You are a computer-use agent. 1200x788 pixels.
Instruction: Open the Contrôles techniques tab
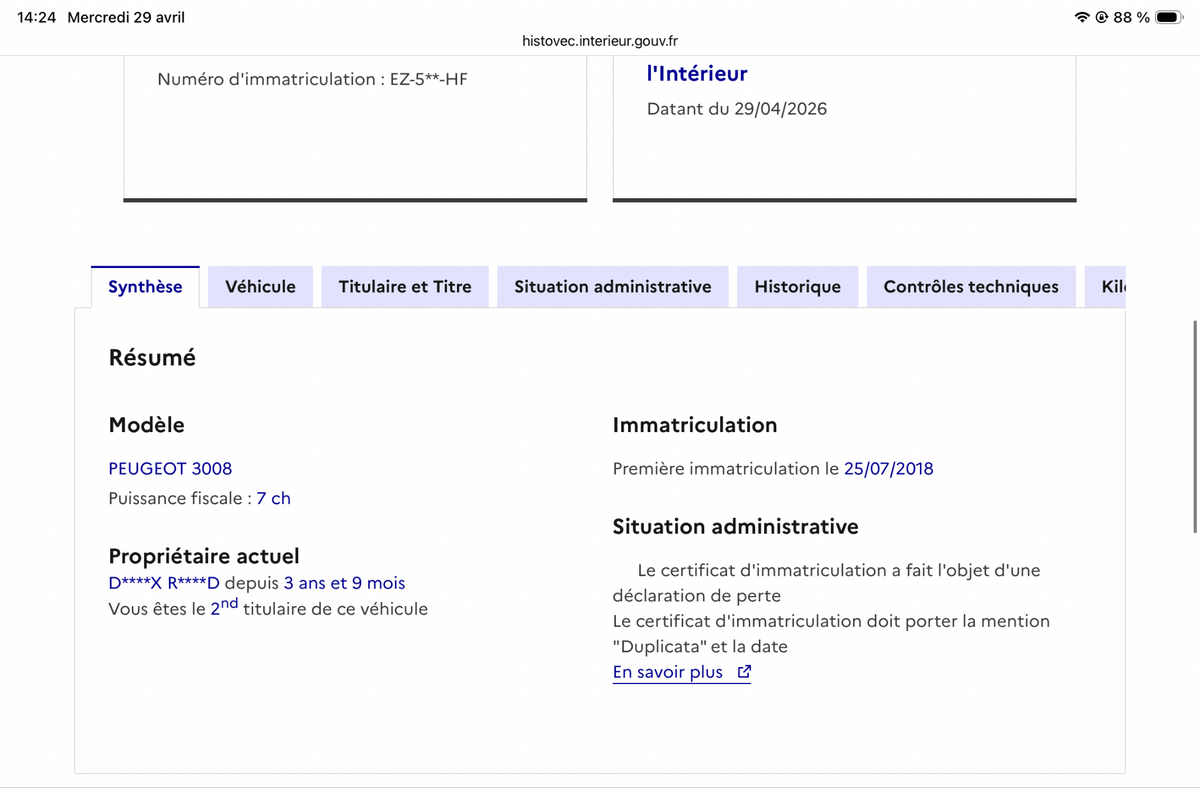[971, 287]
